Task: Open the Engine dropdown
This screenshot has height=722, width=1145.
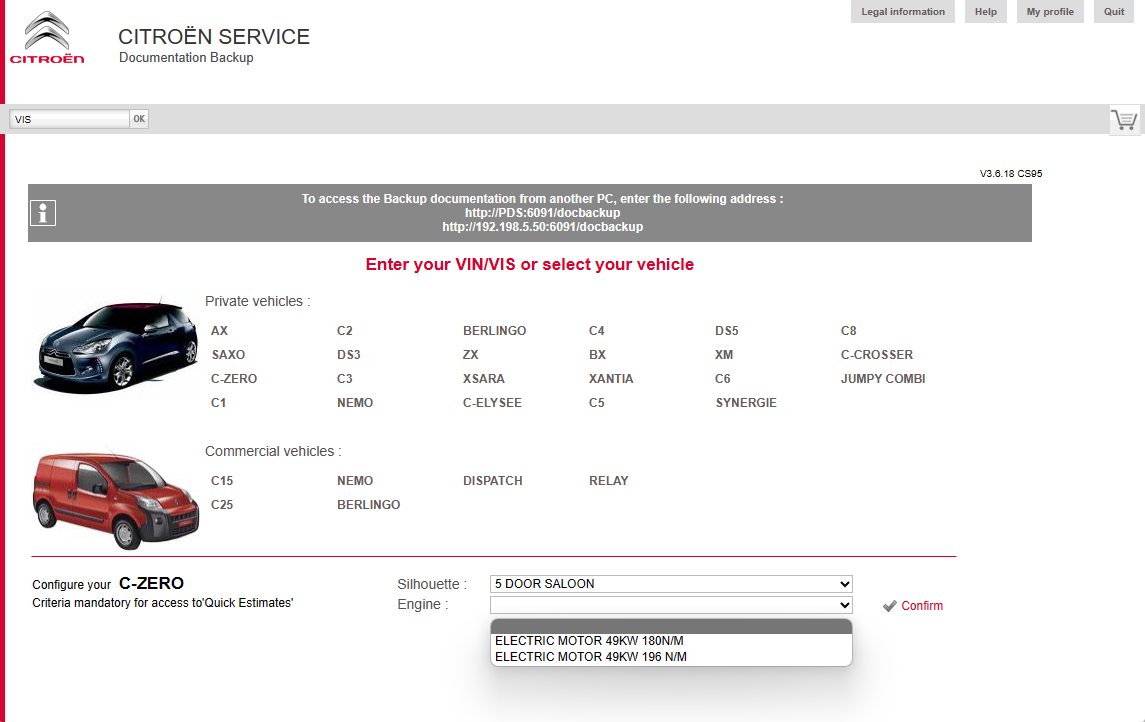Action: click(670, 605)
